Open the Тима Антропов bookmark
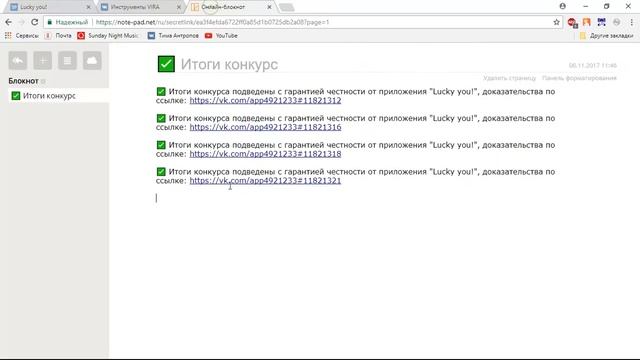 pyautogui.click(x=173, y=36)
